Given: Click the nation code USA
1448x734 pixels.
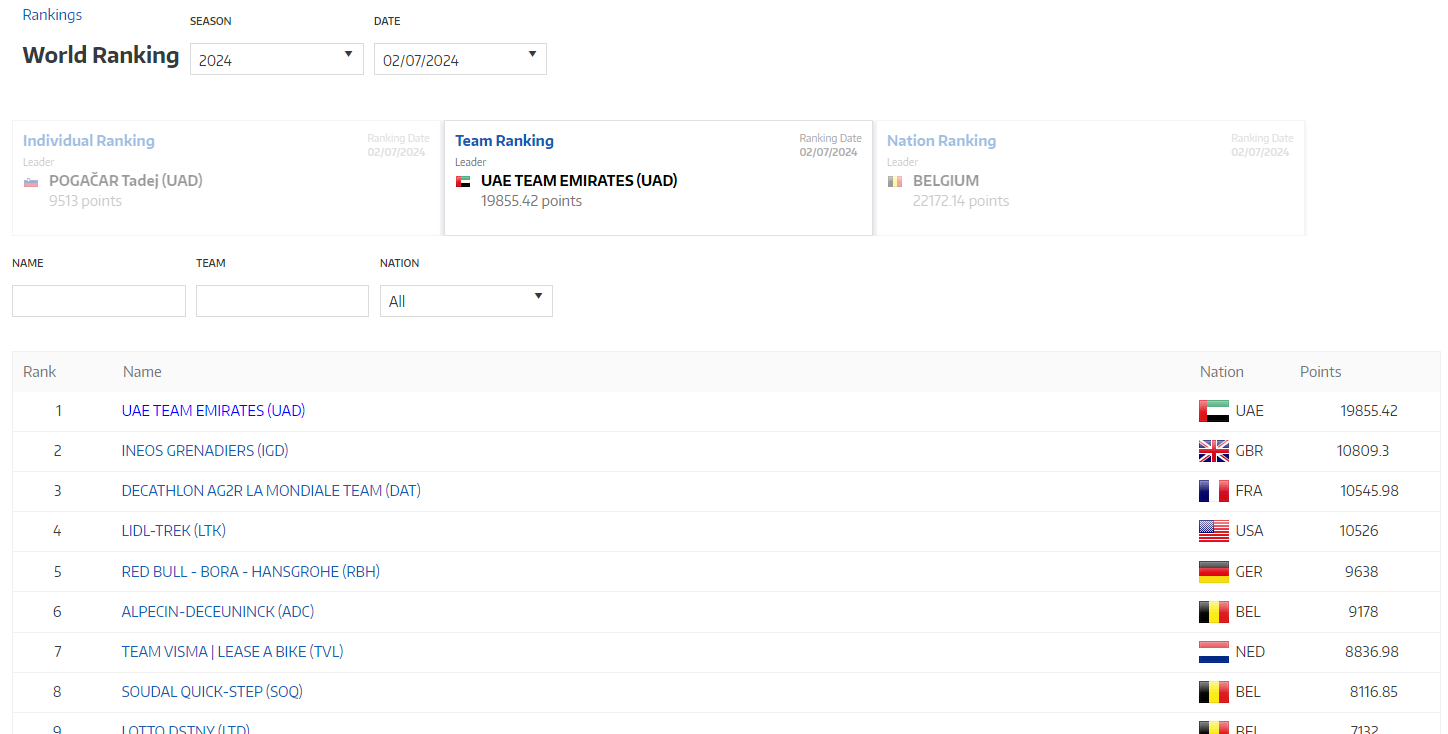Looking at the screenshot, I should click(x=1250, y=531).
